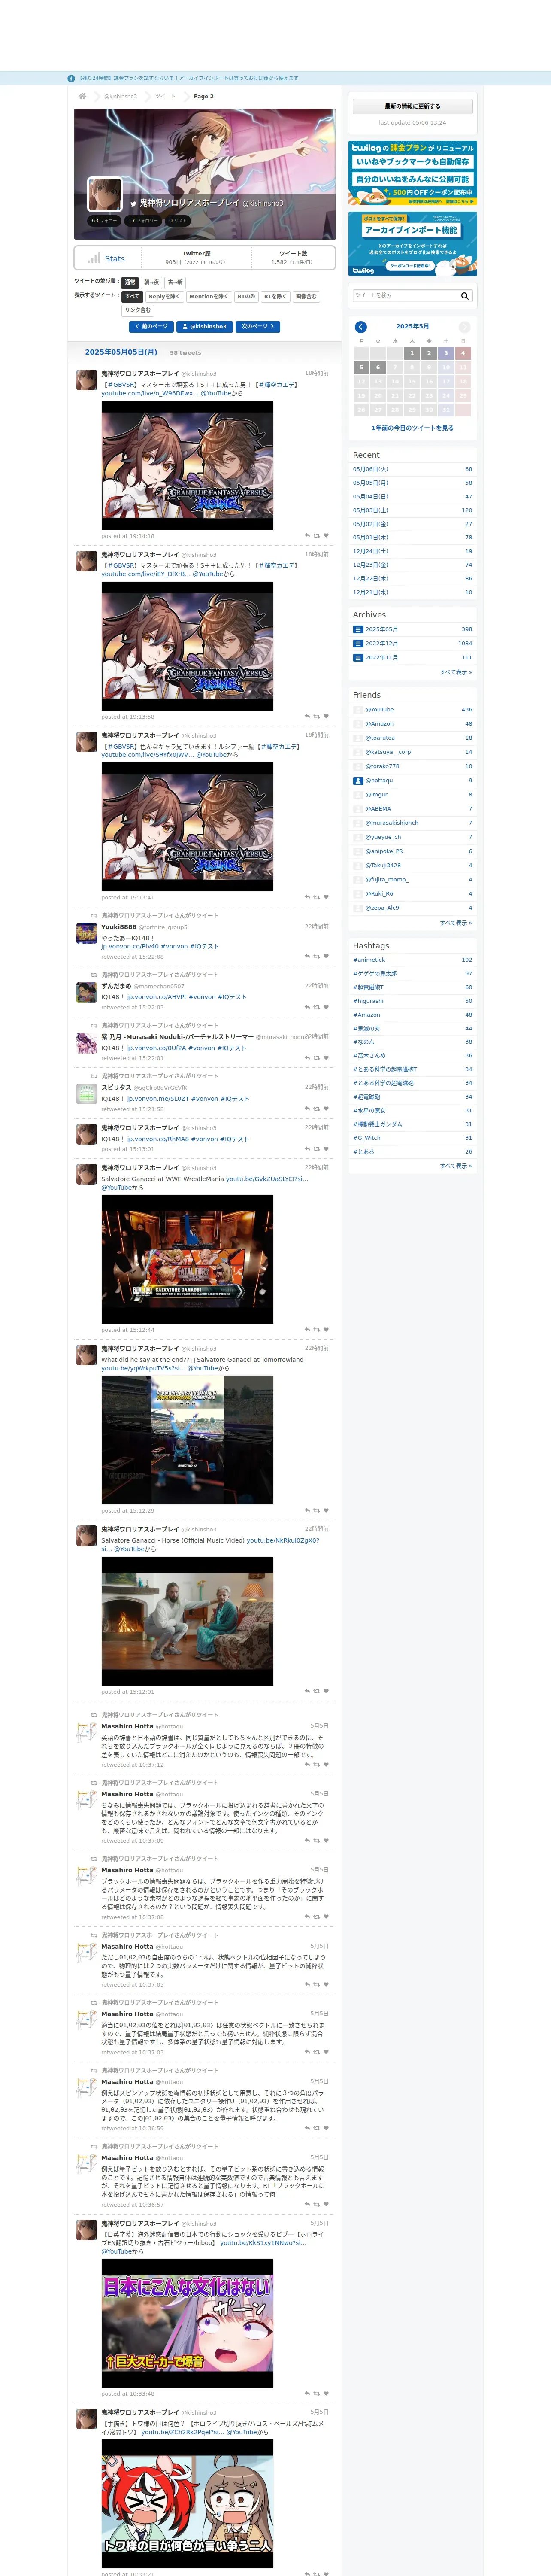This screenshot has width=551, height=2576.
Task: Toggle the RTを除く filter
Action: click(x=275, y=297)
